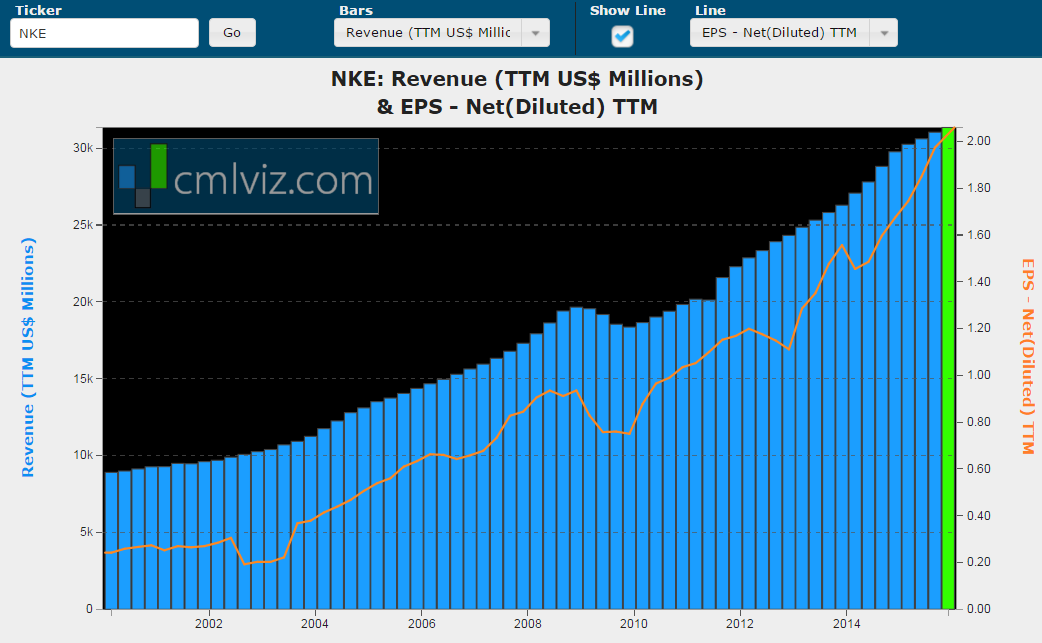
Task: Click the 0.80 right axis tick label
Action: click(978, 422)
